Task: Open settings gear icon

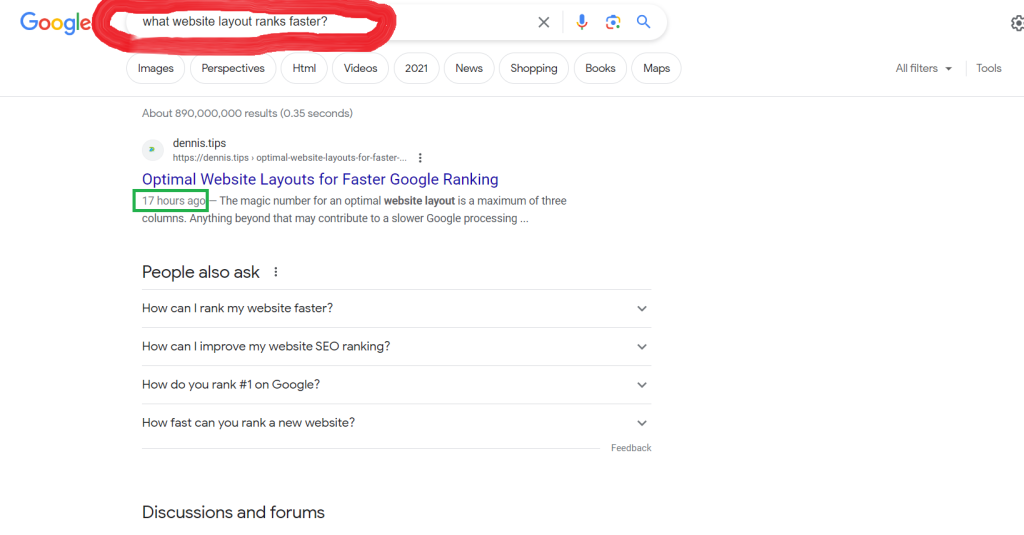Action: point(1017,24)
